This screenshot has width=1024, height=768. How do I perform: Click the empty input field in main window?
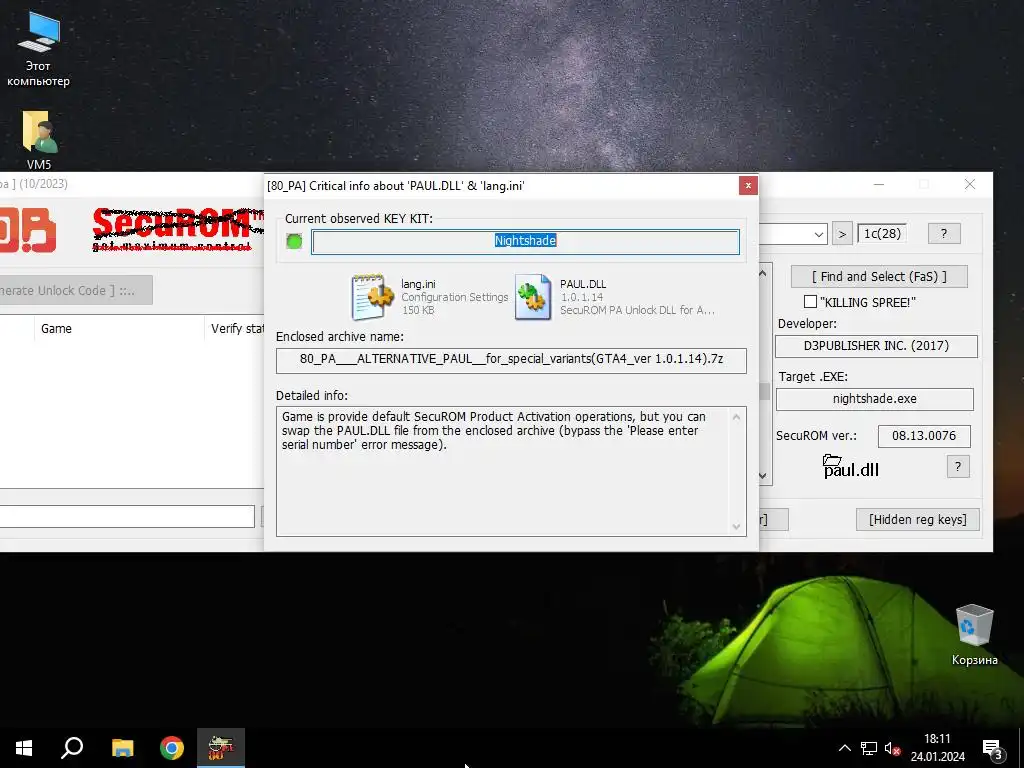[127, 517]
